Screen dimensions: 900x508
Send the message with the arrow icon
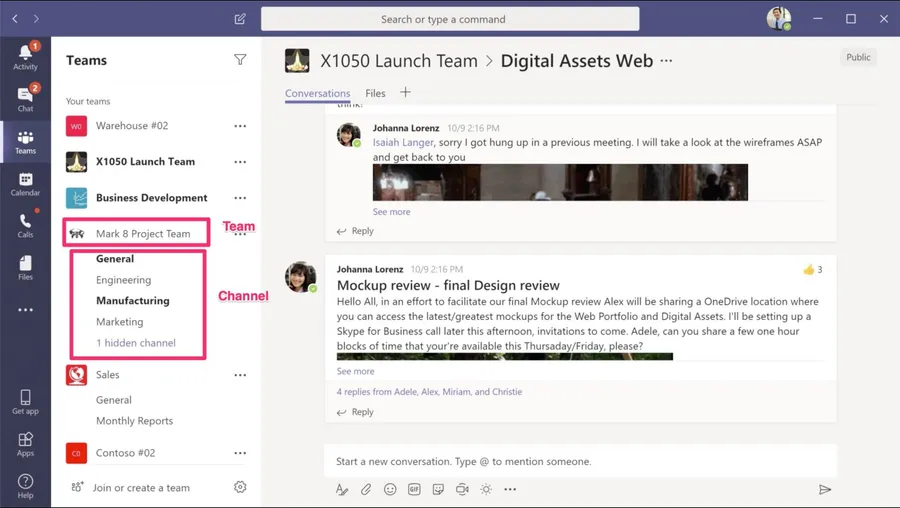(x=825, y=489)
